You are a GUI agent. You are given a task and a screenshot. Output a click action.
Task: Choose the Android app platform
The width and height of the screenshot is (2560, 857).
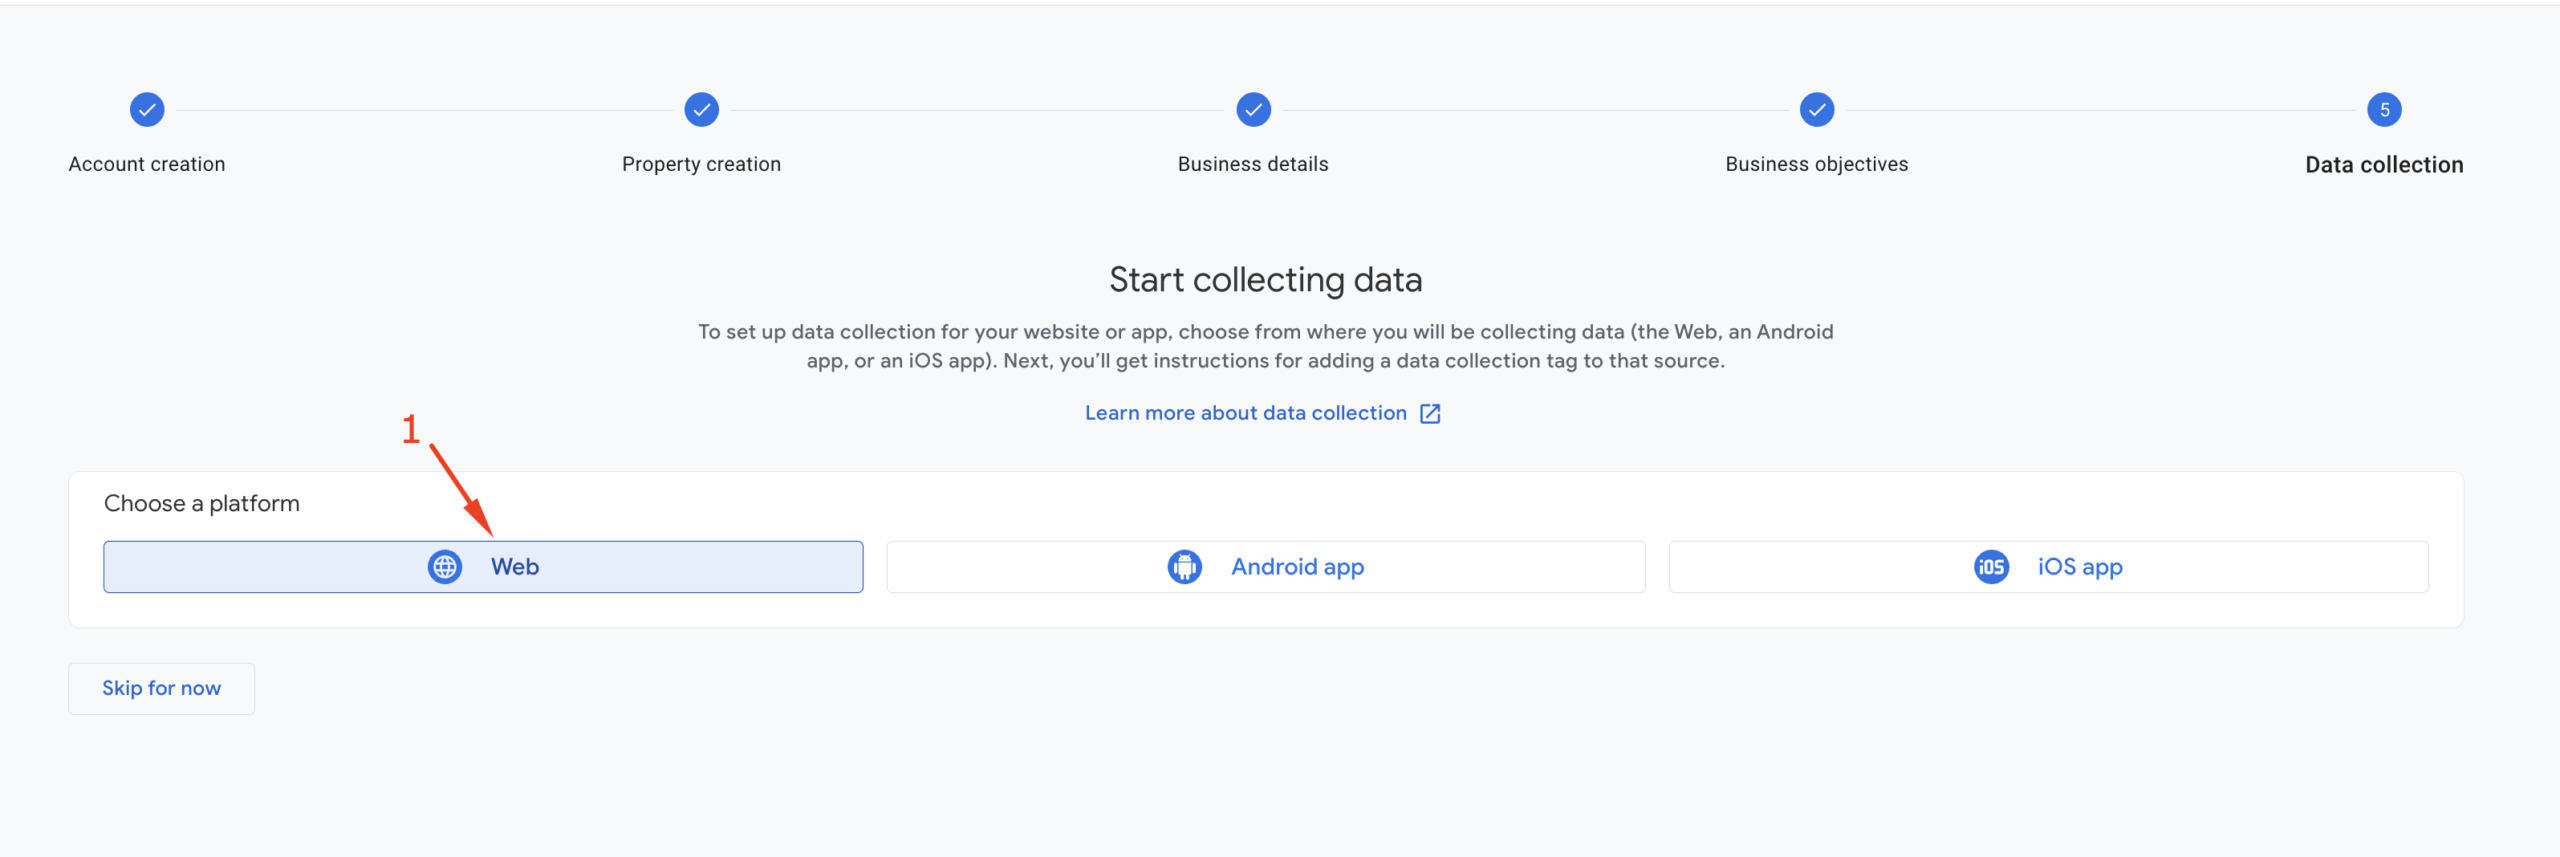(1266, 567)
